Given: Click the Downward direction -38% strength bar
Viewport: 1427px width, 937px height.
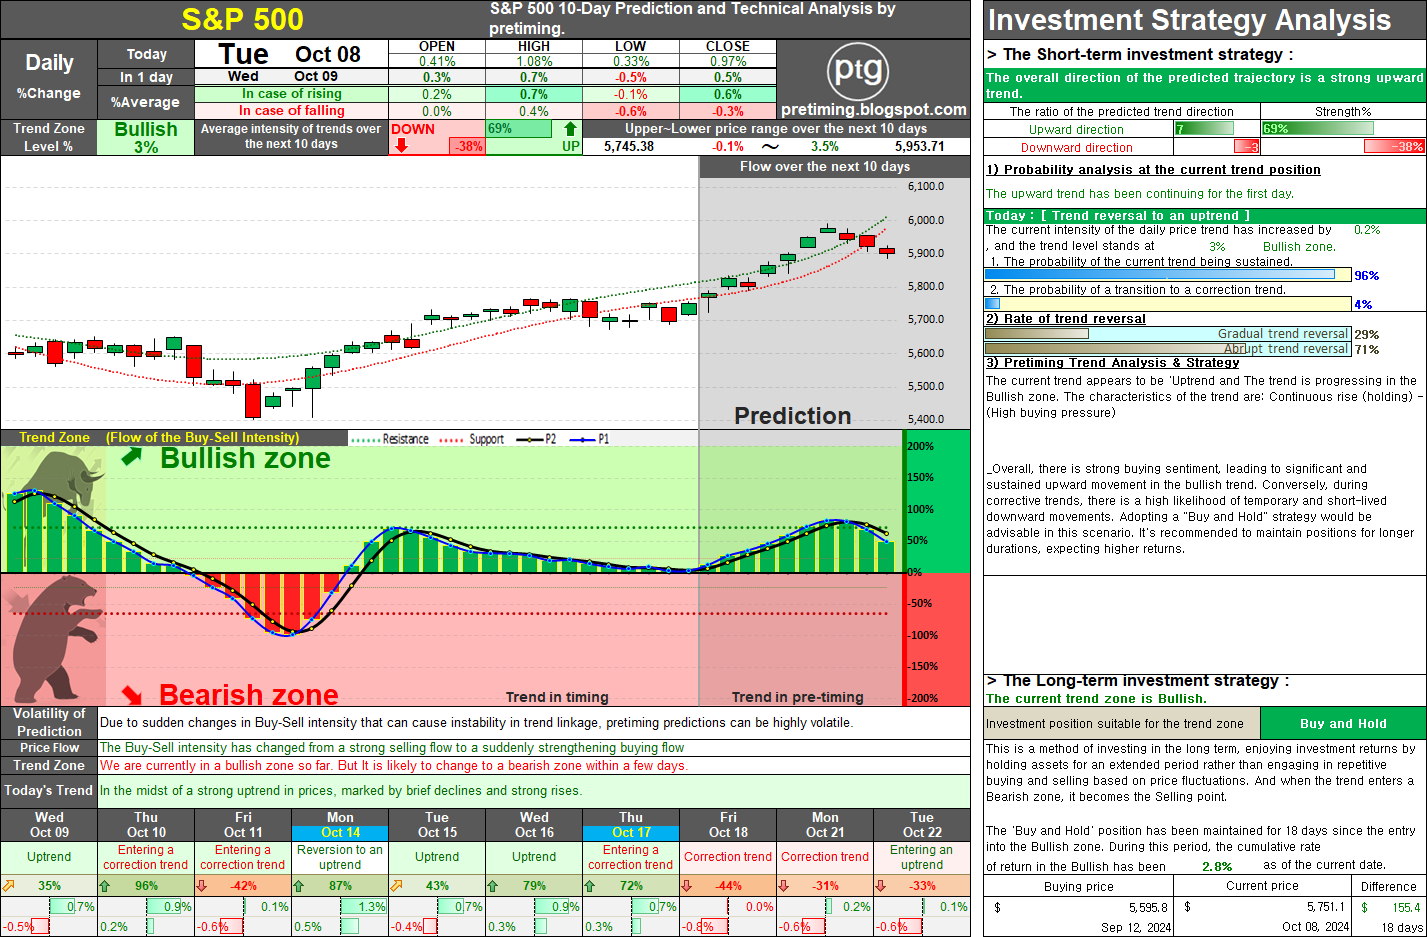Looking at the screenshot, I should 1394,147.
